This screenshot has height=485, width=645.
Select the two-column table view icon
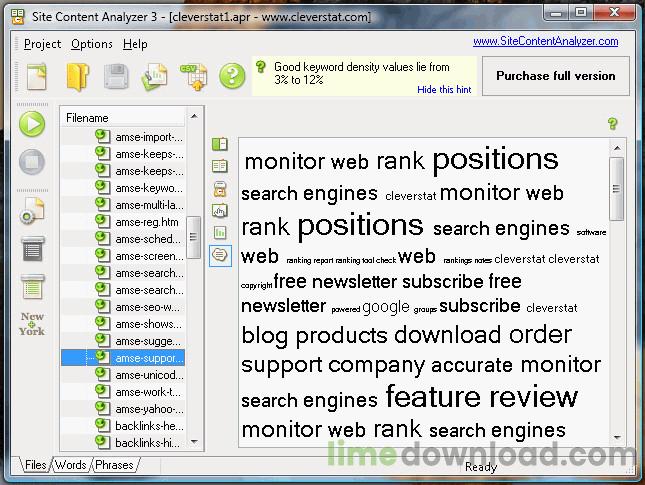pos(220,166)
